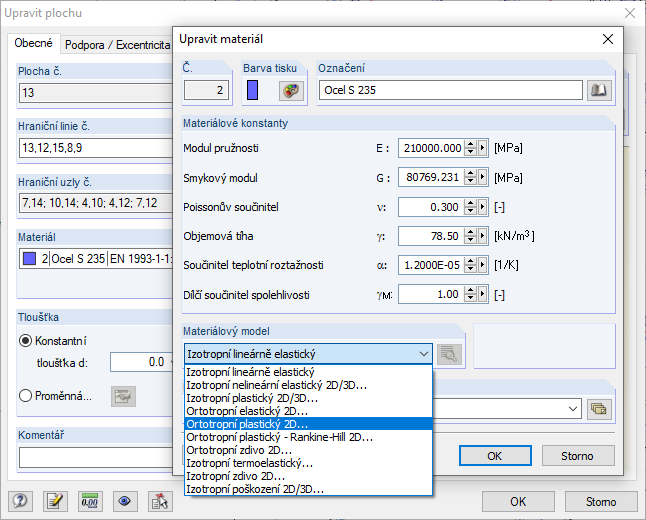The height and width of the screenshot is (520, 646).
Task: Open the print color palette picker
Action: pyautogui.click(x=291, y=90)
